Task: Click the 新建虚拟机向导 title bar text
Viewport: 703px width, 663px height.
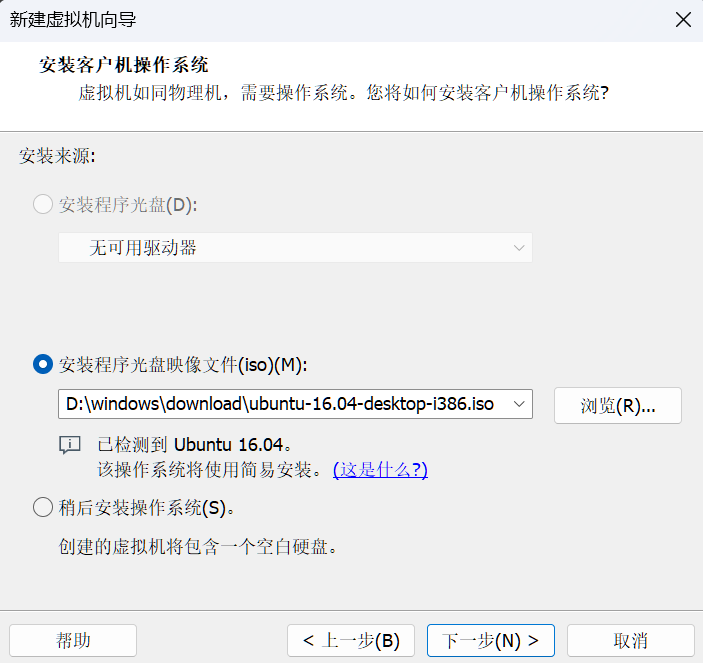Action: (73, 20)
